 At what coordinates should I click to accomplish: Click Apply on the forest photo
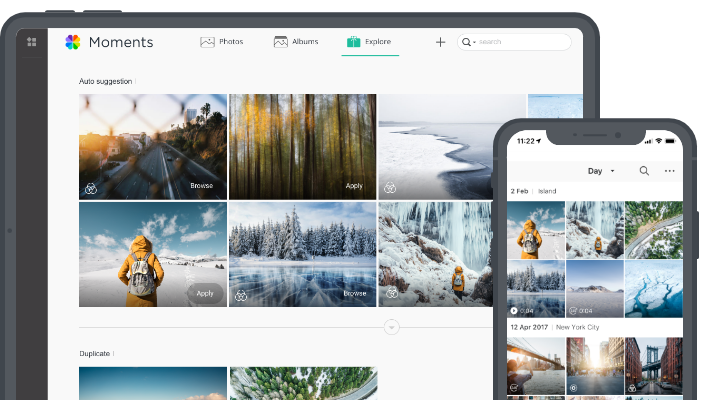click(x=354, y=186)
